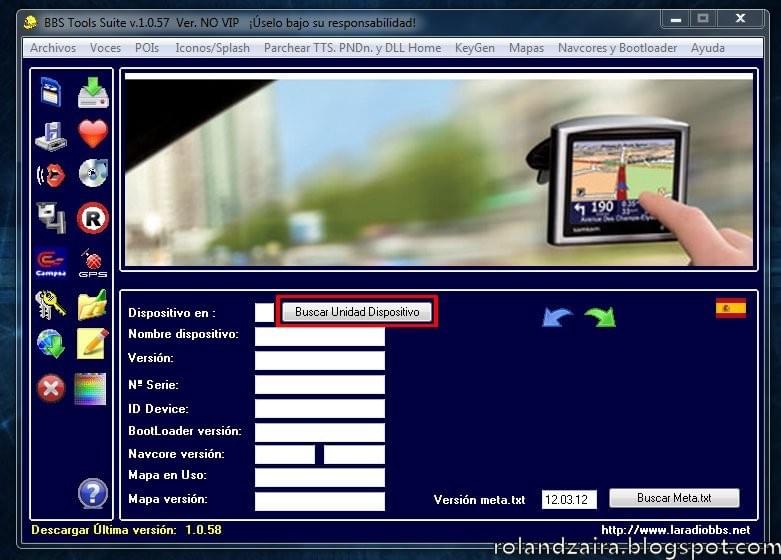Click the Versión input field
The height and width of the screenshot is (560, 781).
pyautogui.click(x=320, y=360)
